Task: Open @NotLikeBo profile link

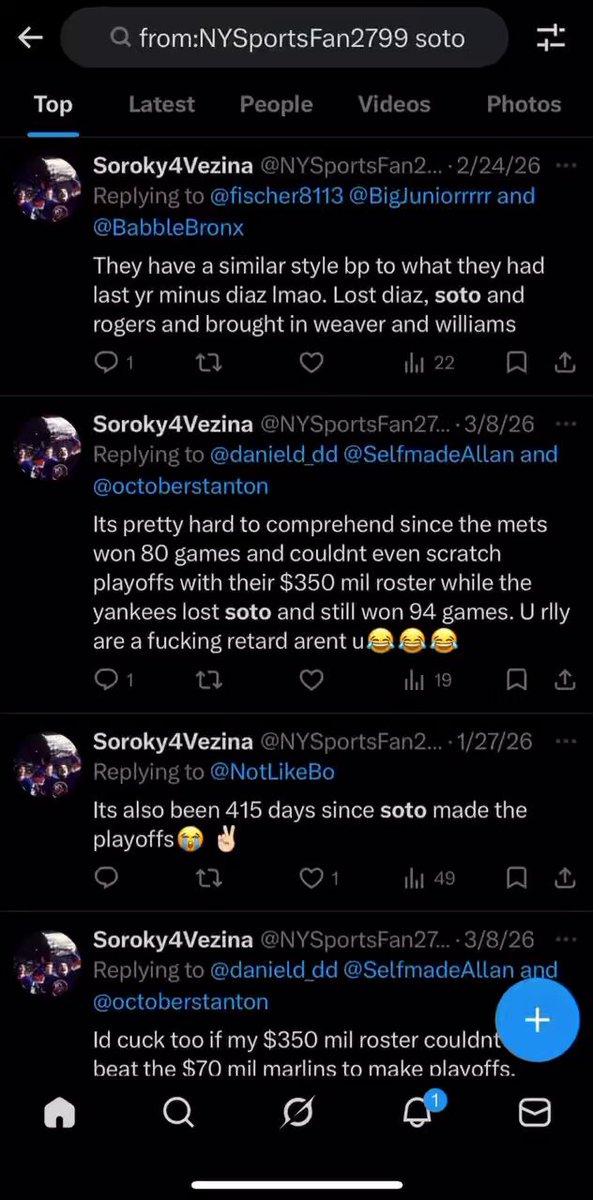Action: click(x=272, y=772)
